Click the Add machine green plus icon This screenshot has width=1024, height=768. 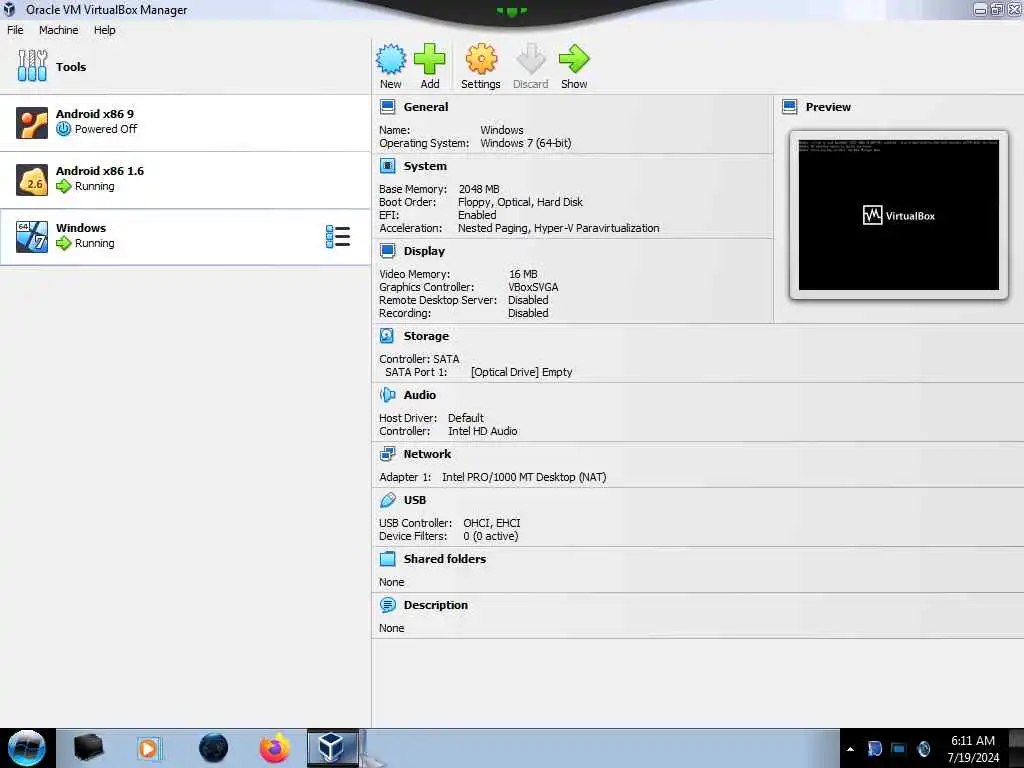coord(430,59)
